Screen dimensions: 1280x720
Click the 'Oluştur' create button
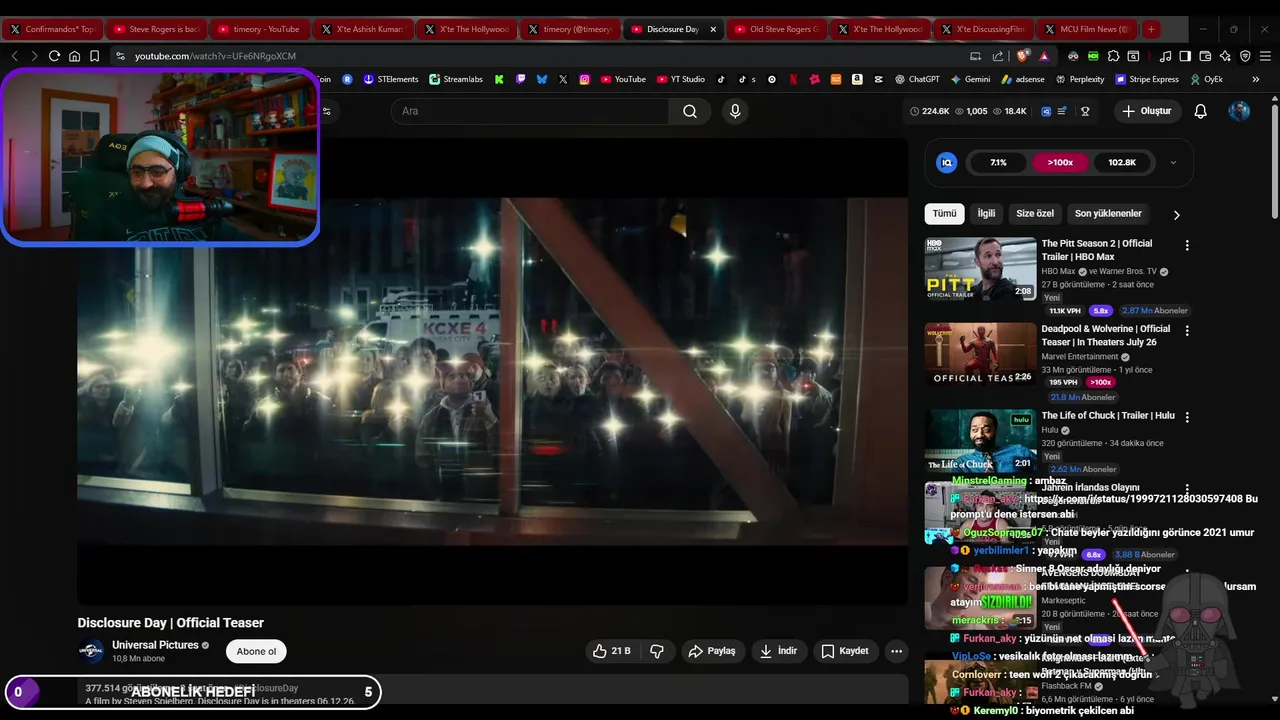pos(1146,111)
